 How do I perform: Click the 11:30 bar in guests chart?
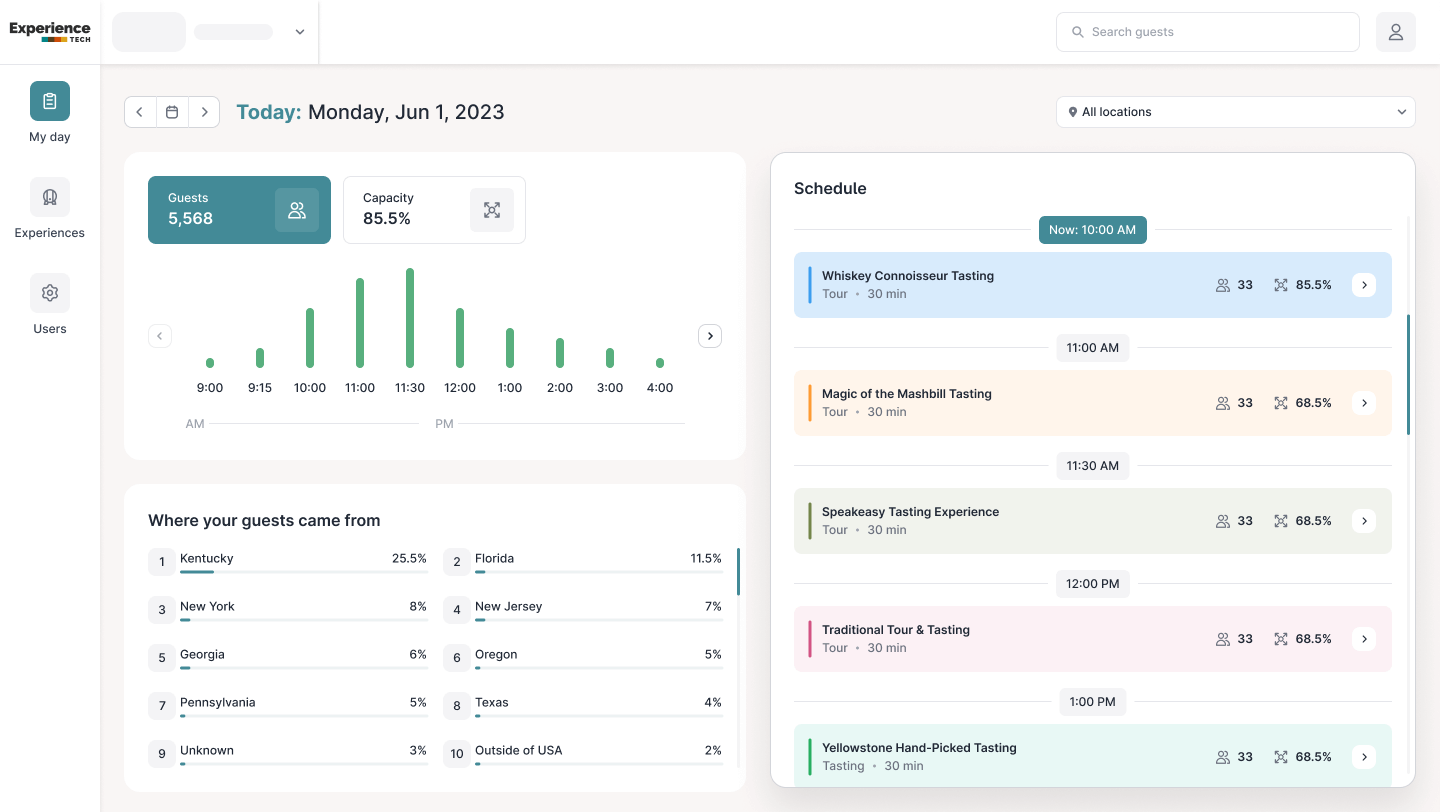410,318
